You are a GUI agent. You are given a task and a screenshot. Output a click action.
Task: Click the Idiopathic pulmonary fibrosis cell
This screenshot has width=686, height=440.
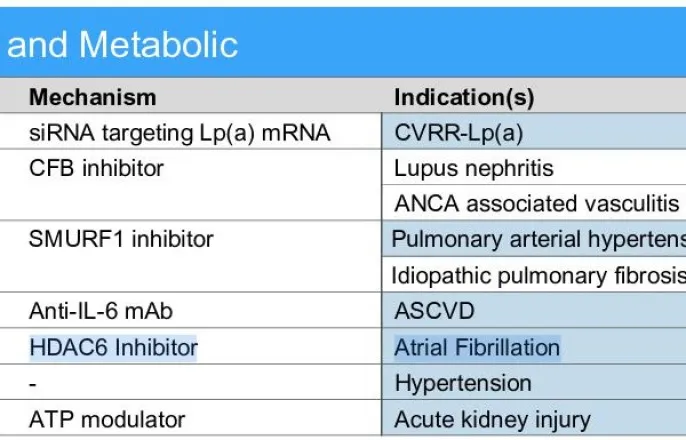tap(537, 275)
